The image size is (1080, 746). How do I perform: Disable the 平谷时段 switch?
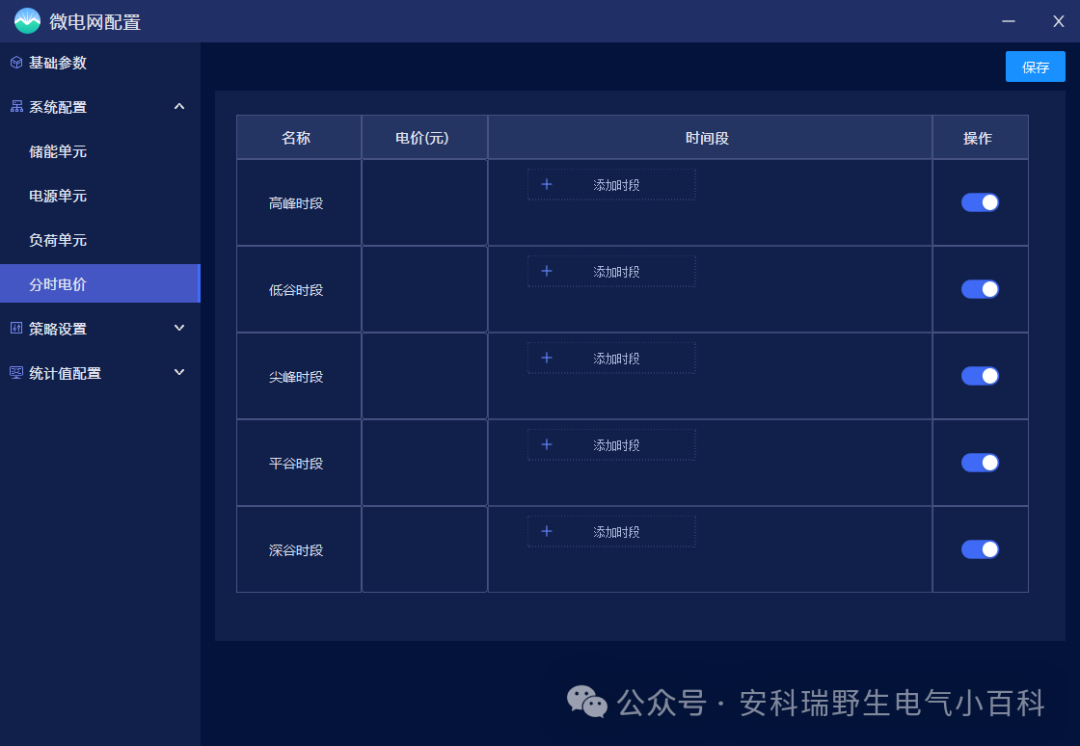[980, 463]
